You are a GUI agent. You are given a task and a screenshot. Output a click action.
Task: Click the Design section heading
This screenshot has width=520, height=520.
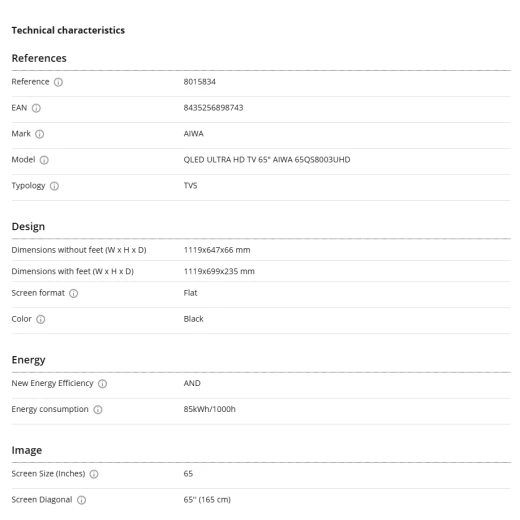28,226
